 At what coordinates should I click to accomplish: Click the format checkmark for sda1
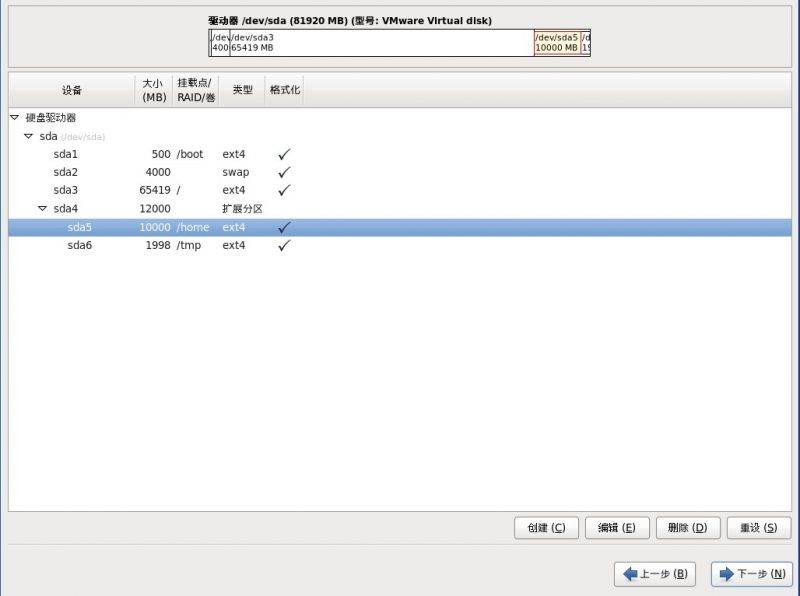284,155
